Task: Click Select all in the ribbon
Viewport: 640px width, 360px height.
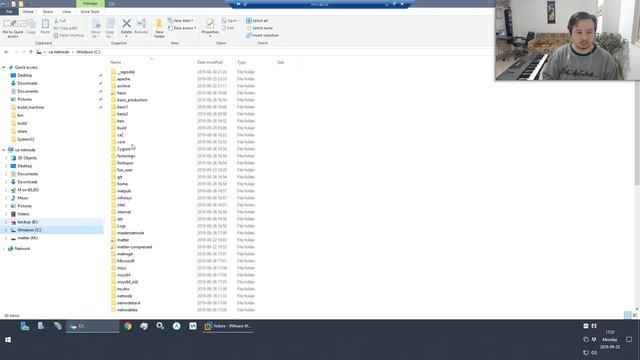Action: (257, 21)
